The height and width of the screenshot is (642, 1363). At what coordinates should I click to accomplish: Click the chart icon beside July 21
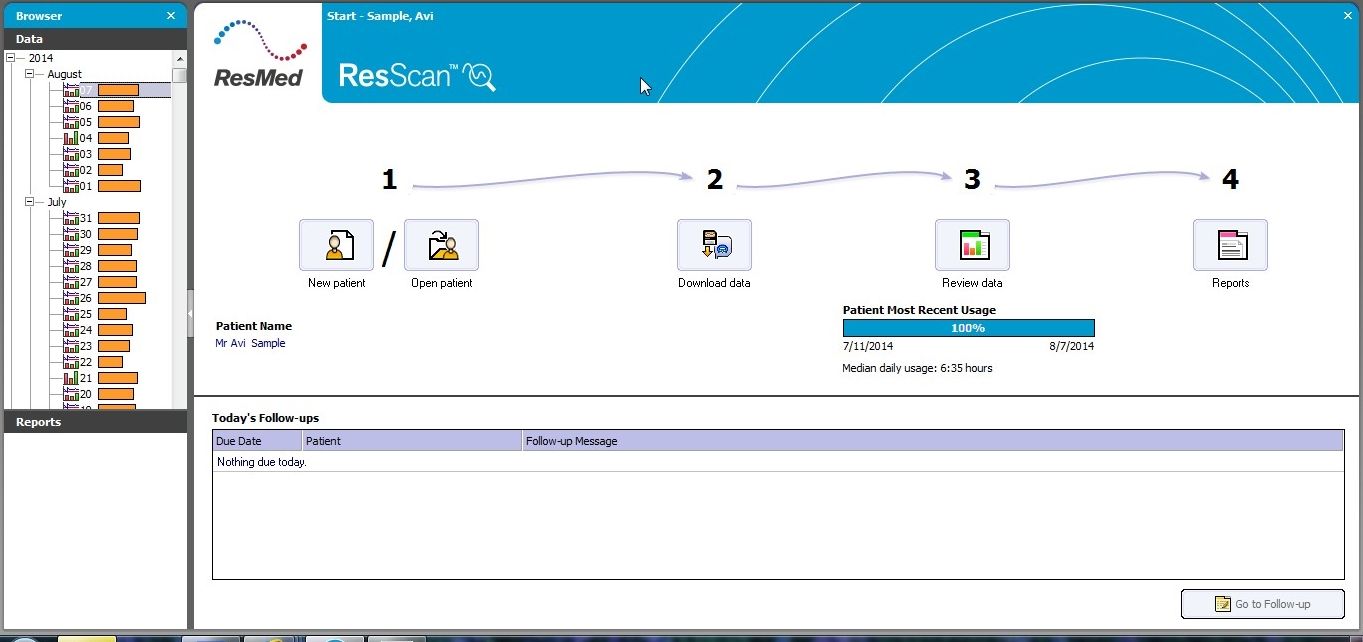tap(71, 378)
